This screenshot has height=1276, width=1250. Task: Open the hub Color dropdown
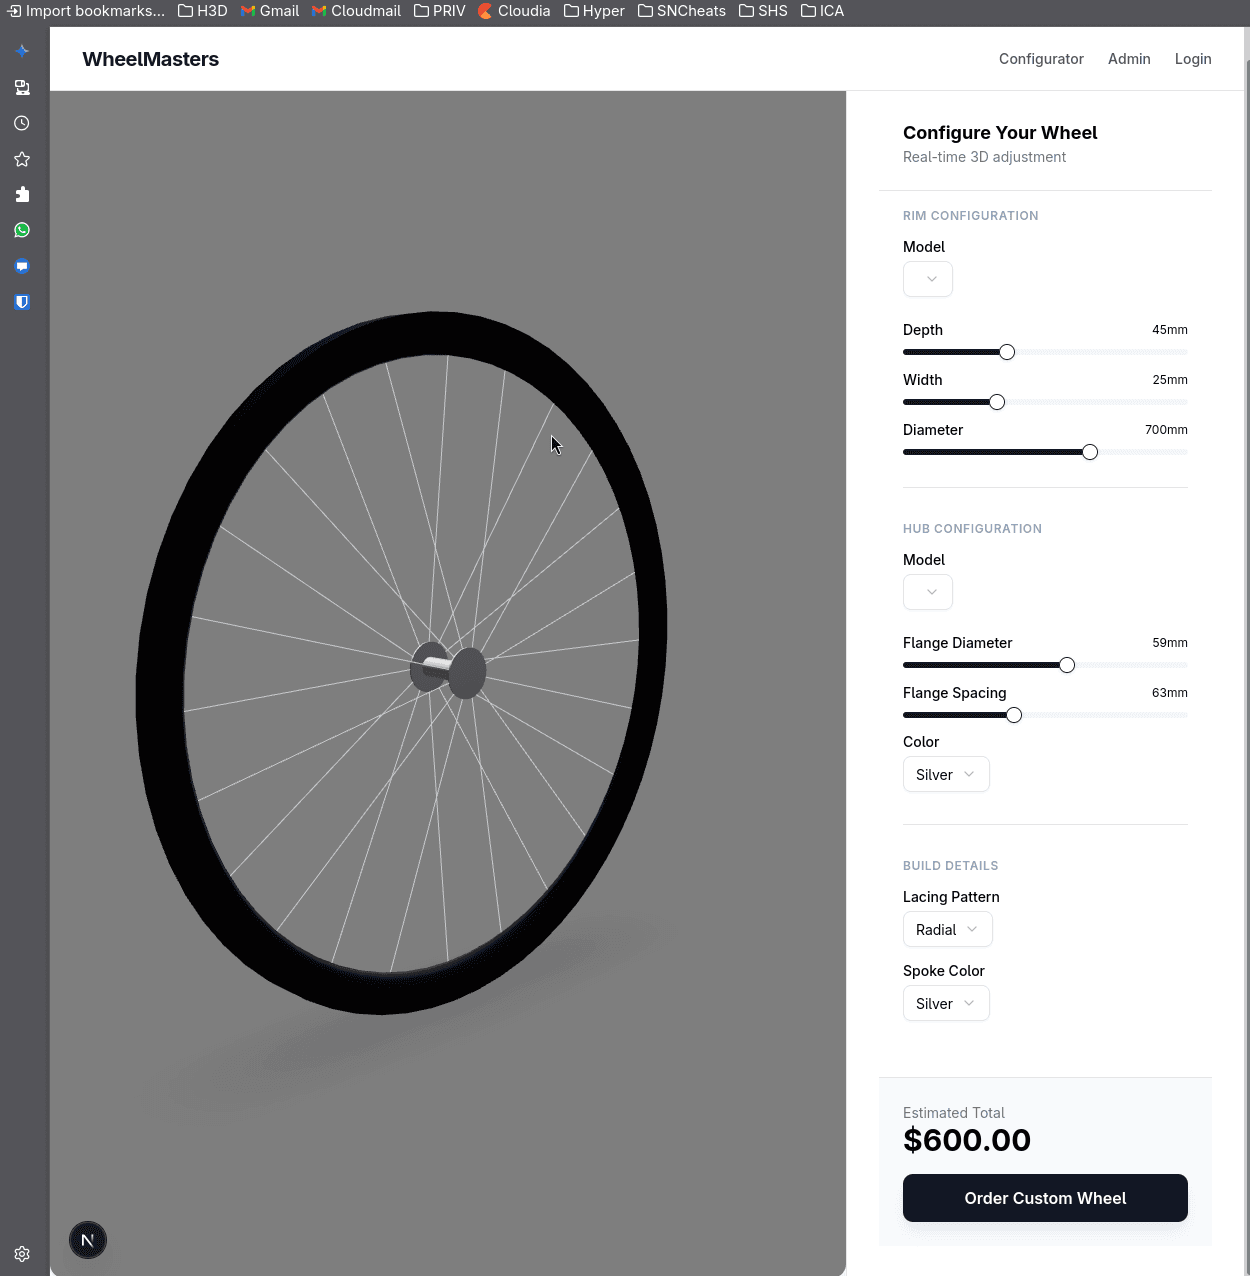tap(946, 775)
